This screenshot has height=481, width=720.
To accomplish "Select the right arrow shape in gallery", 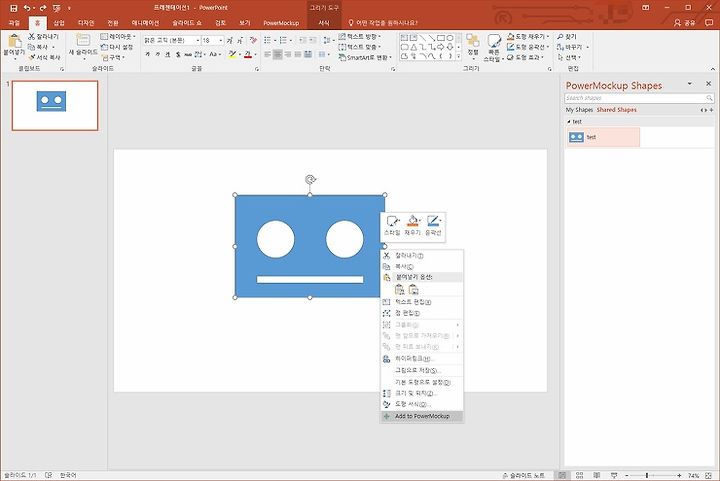I will pos(441,47).
